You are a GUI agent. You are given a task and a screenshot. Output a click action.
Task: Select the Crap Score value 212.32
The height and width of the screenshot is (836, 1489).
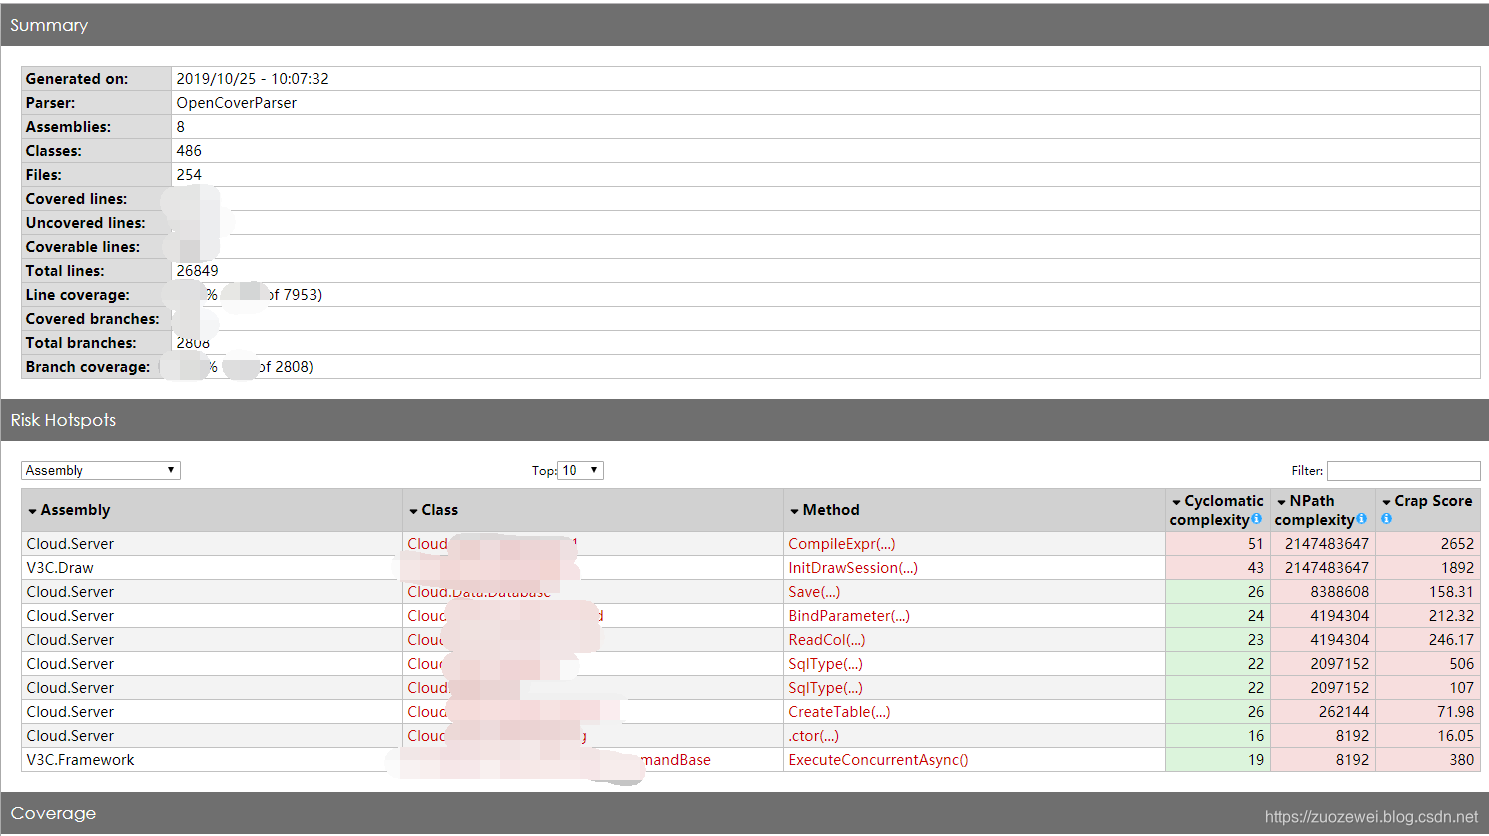point(1451,616)
